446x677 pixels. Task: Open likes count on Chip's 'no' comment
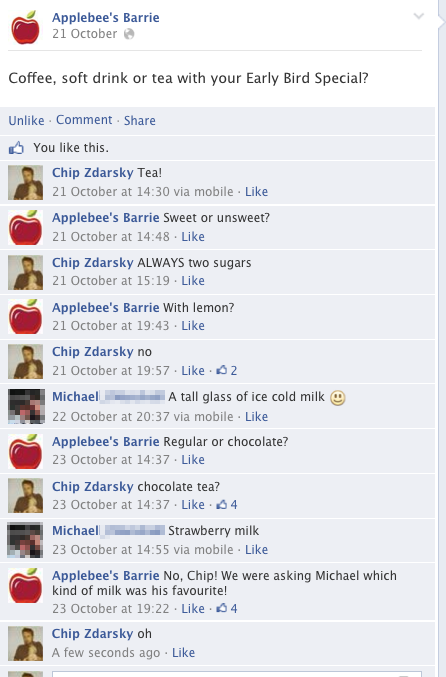pos(227,370)
